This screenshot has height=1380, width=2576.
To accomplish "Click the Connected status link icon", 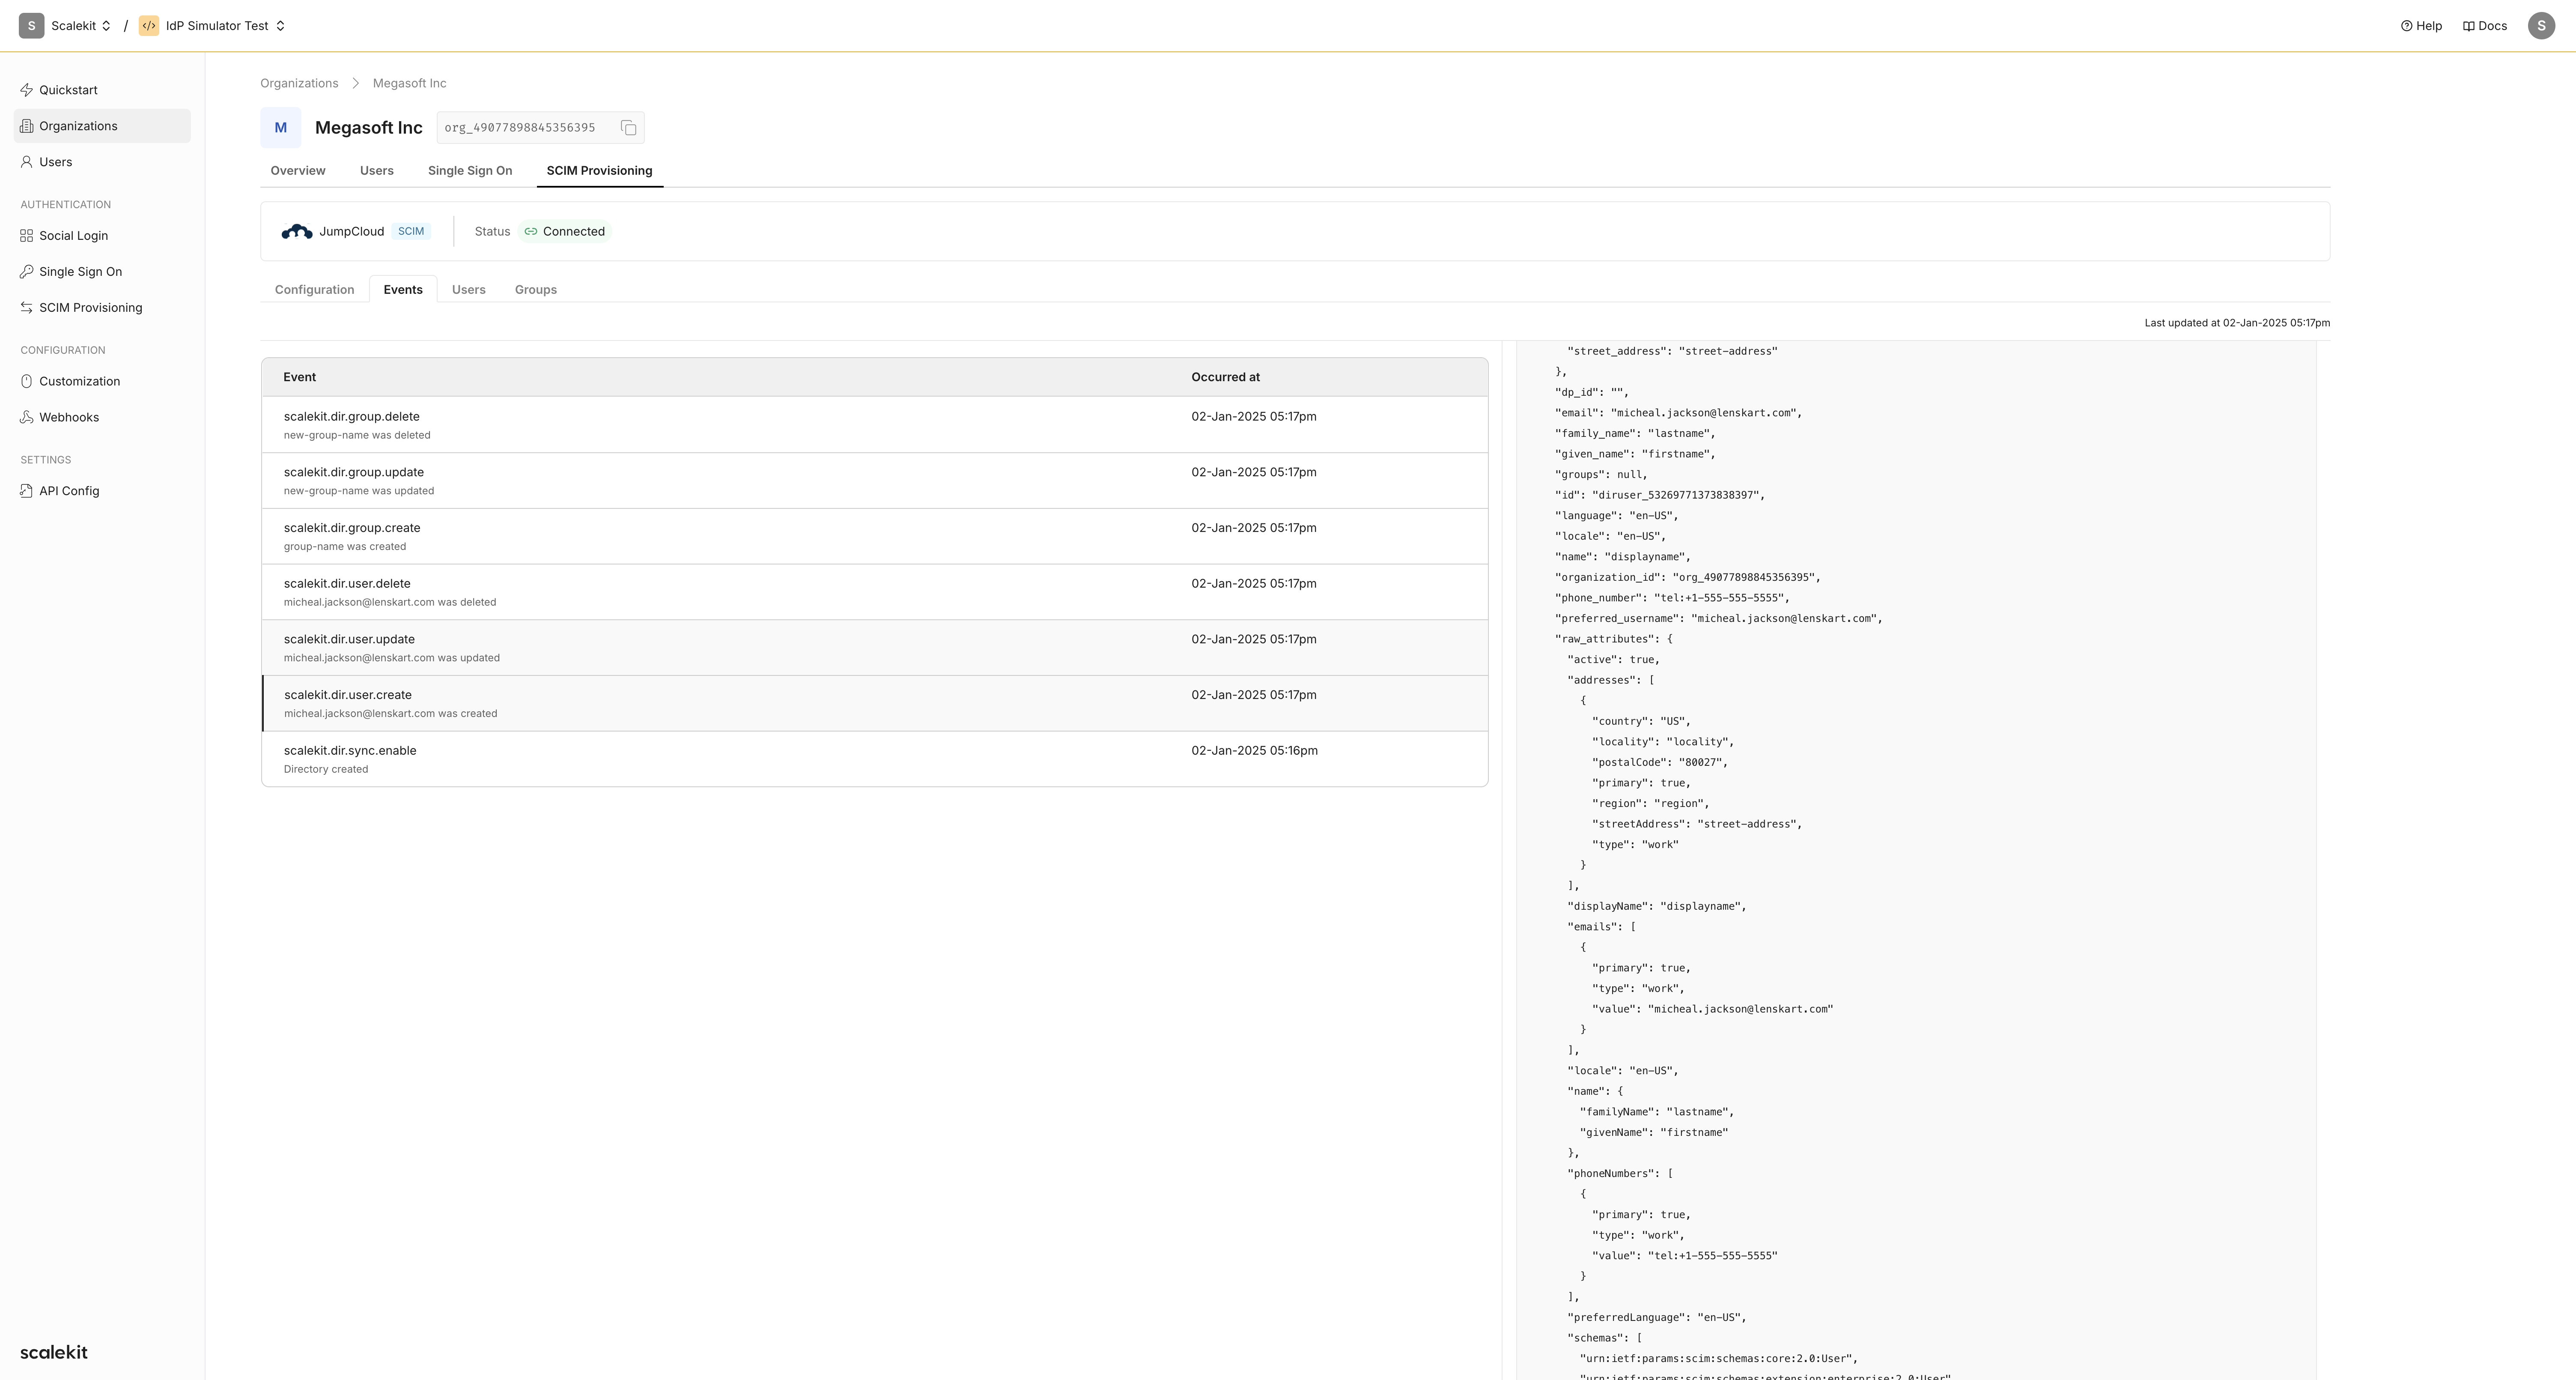I will (x=531, y=232).
